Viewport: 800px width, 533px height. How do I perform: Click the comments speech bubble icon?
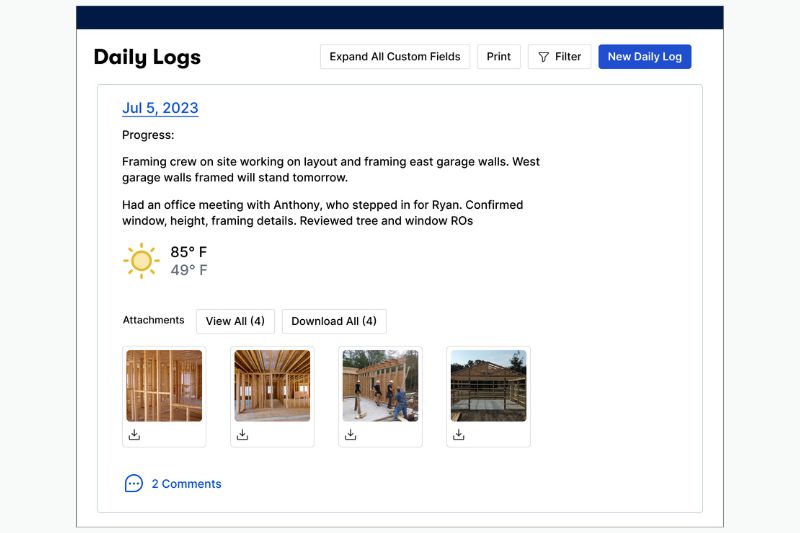(134, 484)
